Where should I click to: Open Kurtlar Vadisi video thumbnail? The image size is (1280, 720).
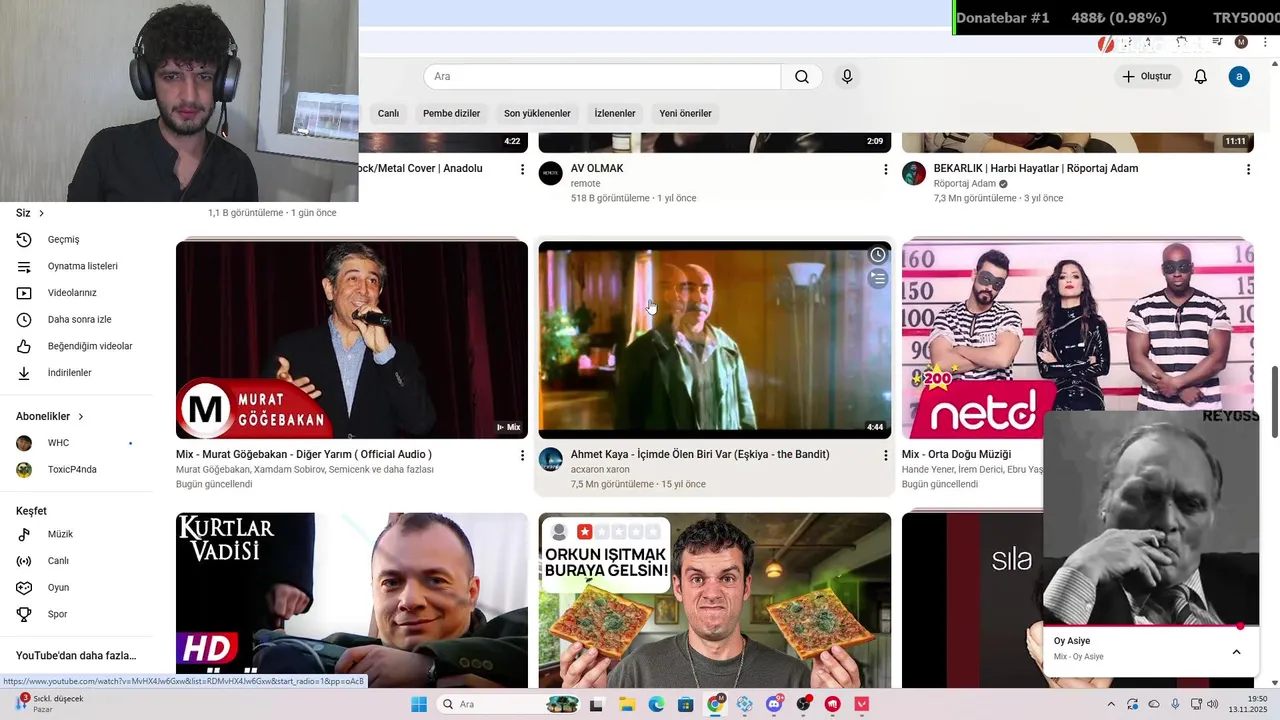[x=352, y=600]
